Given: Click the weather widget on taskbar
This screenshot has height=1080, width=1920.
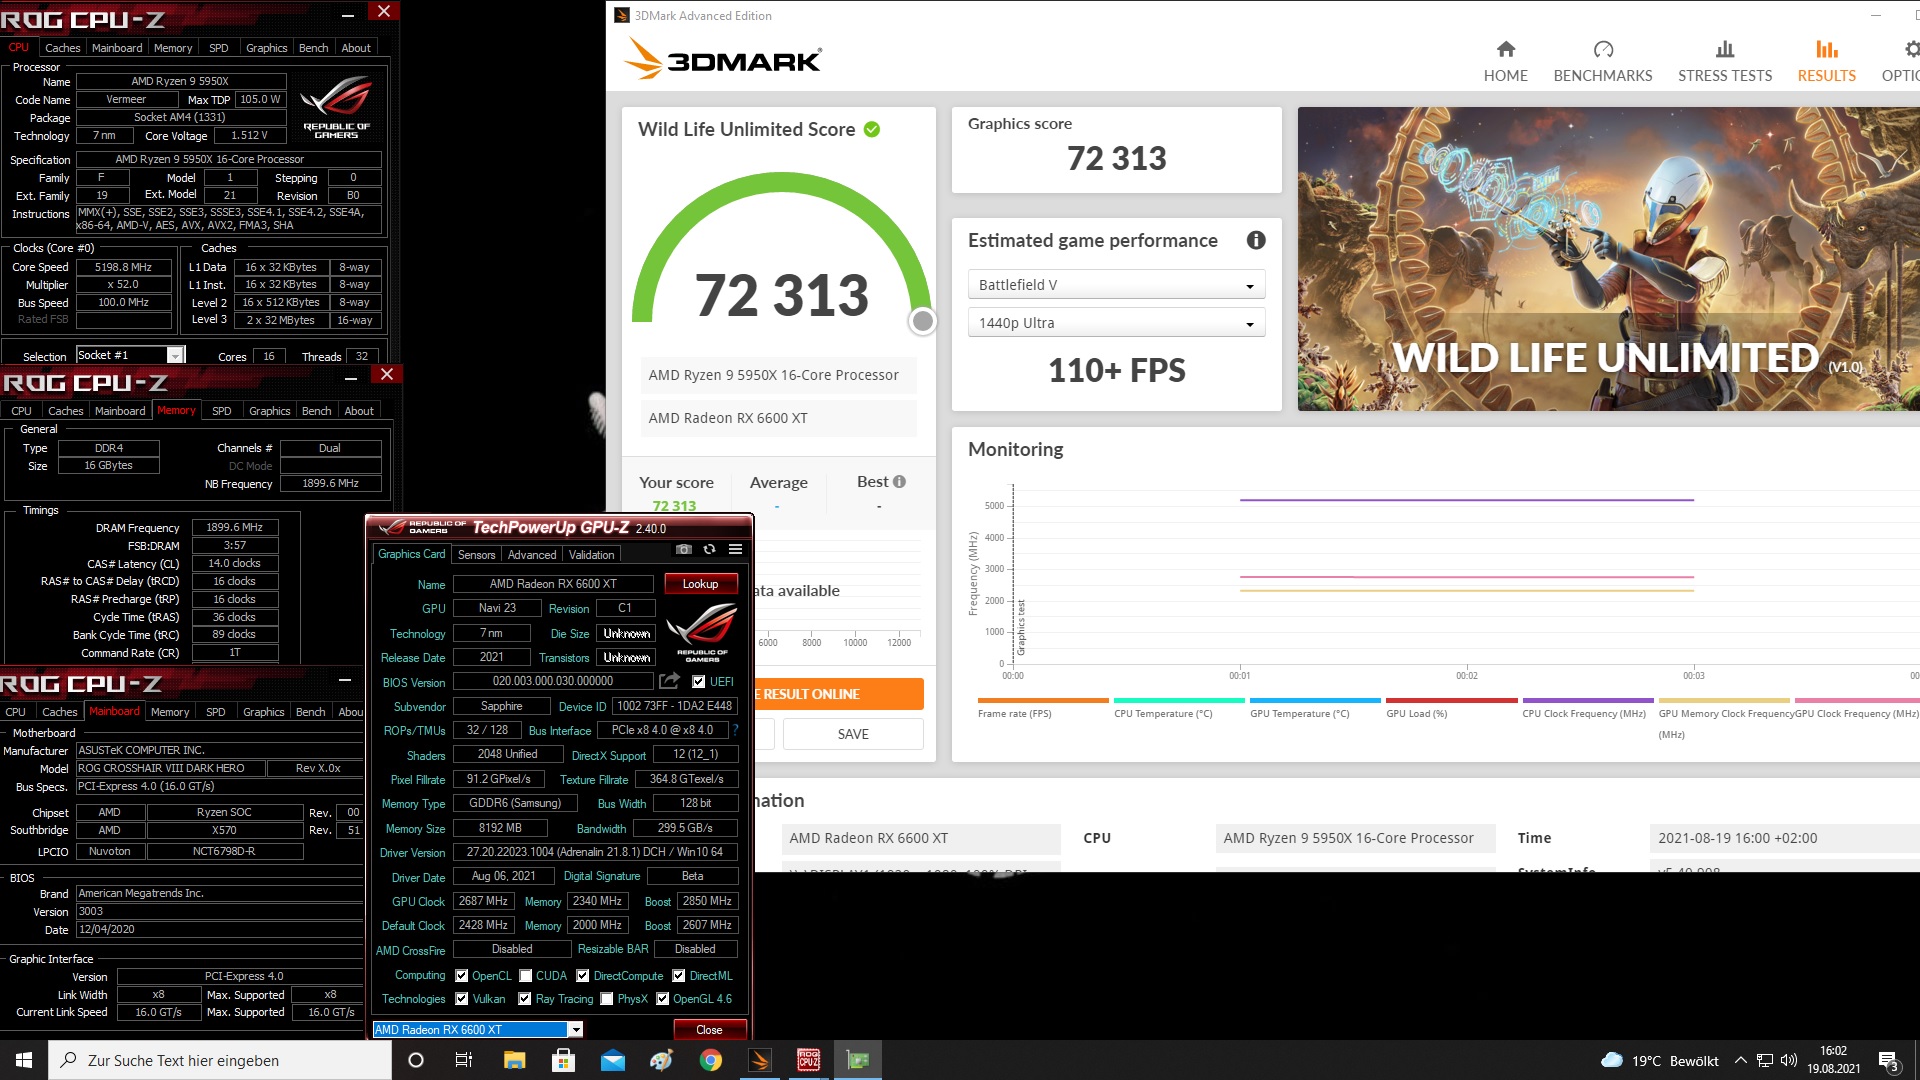Looking at the screenshot, I should [x=1660, y=1060].
